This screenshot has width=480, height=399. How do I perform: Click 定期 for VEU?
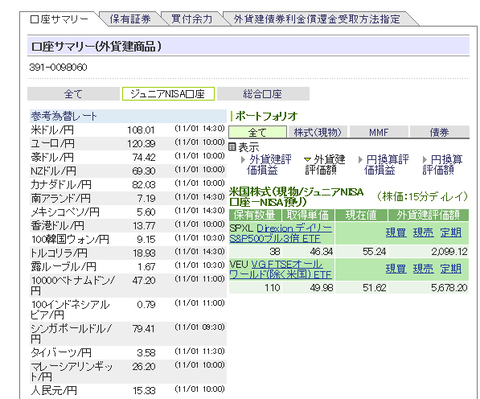[x=451, y=268]
